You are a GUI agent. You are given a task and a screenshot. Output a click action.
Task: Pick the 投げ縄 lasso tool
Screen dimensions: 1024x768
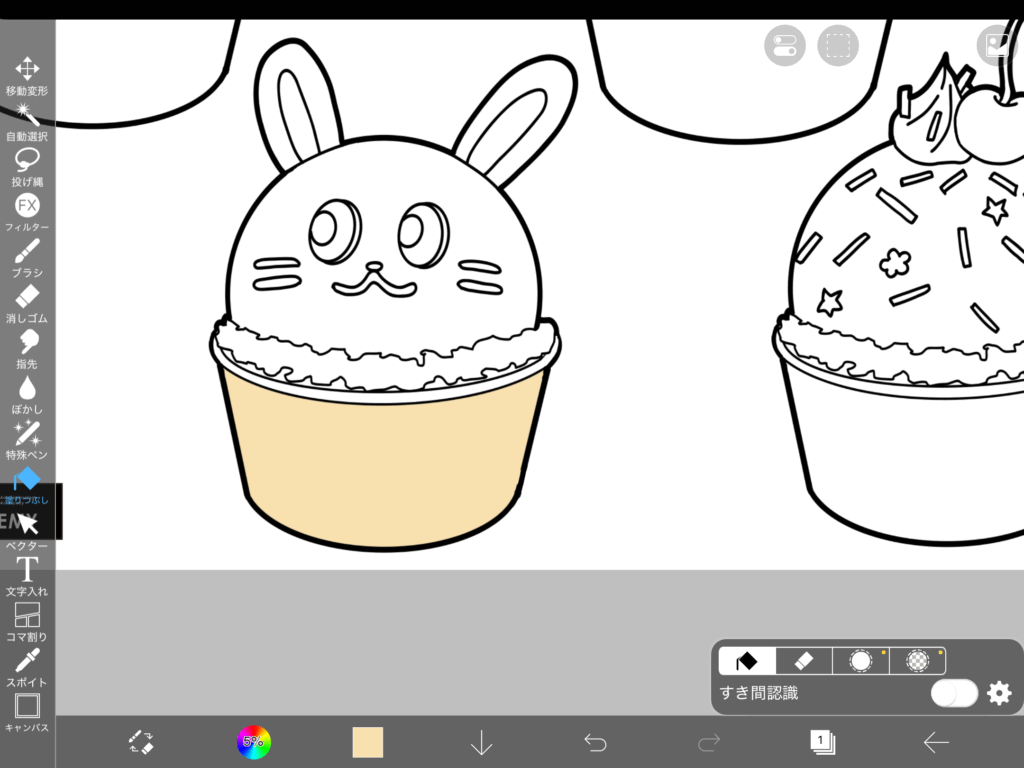click(x=27, y=160)
